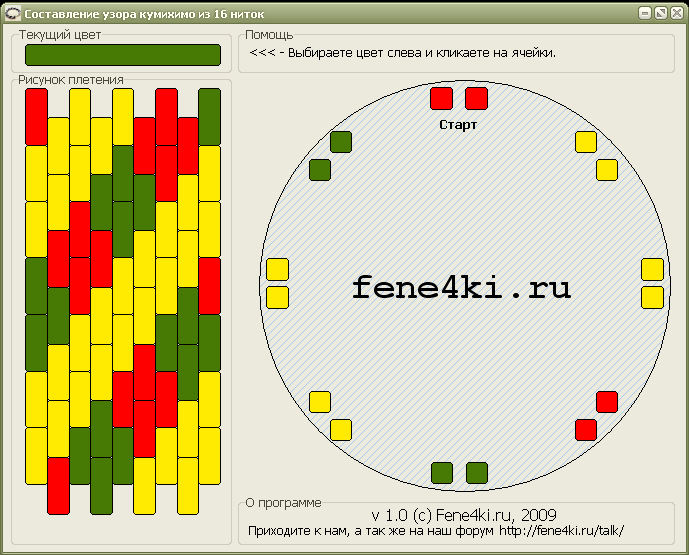Click the upper yellow cell on the disc's right edge
Screen dimensions: 689x555
point(653,269)
